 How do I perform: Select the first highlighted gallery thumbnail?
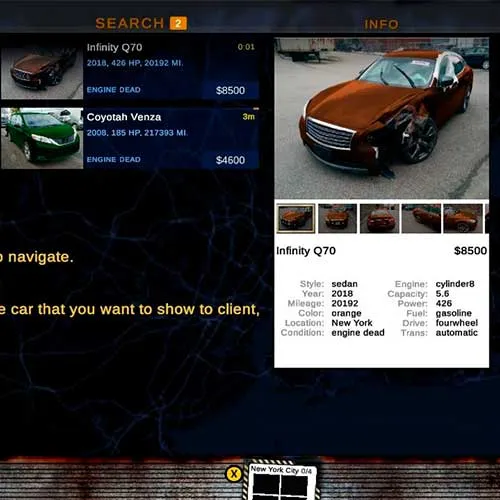click(x=296, y=218)
